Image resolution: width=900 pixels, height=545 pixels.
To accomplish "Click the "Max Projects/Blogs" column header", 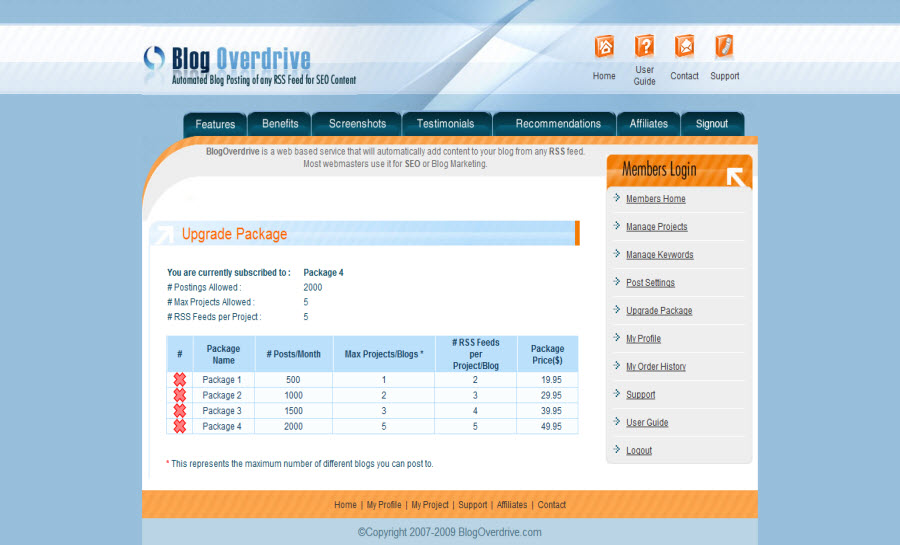I will click(383, 354).
